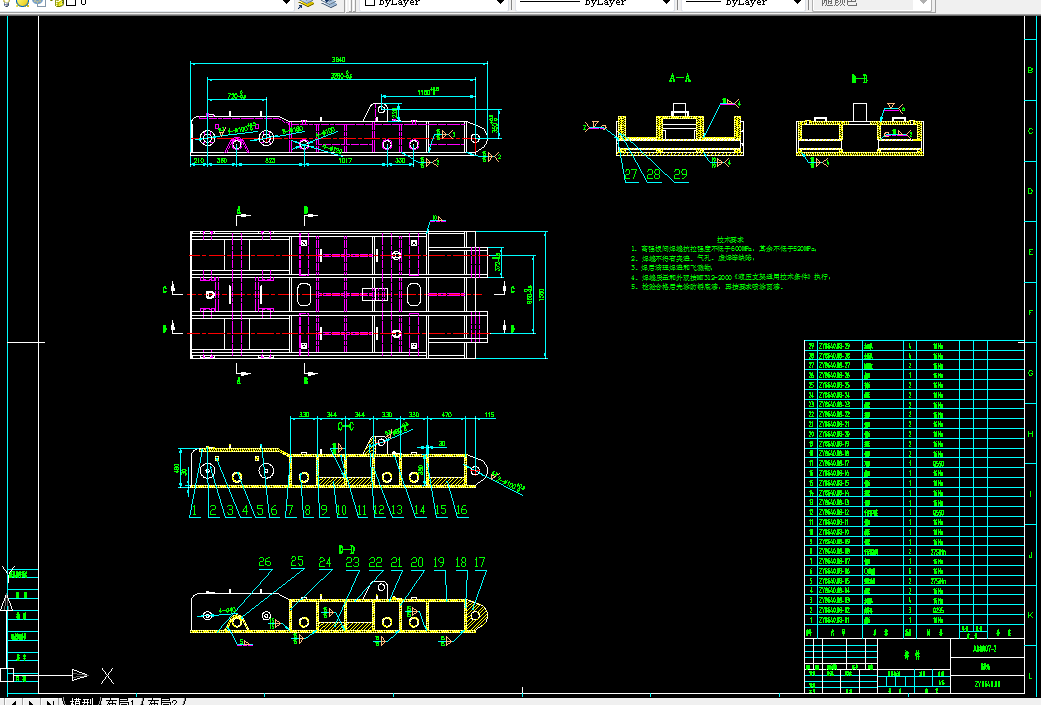This screenshot has height=705, width=1041.
Task: Switch to the 模型 model tab
Action: pyautogui.click(x=81, y=701)
